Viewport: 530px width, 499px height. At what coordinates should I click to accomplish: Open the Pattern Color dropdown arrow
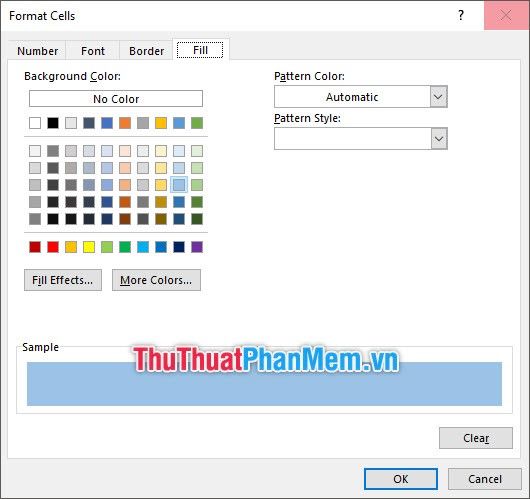pos(438,97)
